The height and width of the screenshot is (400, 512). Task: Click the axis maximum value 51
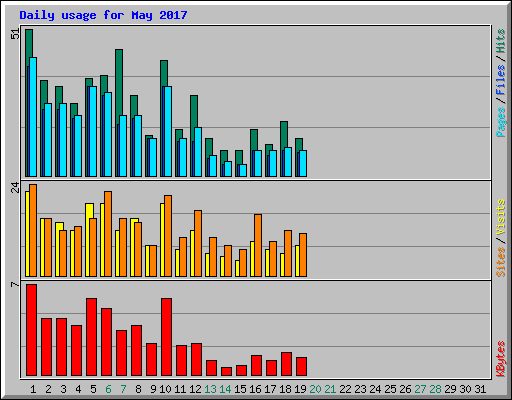point(15,34)
